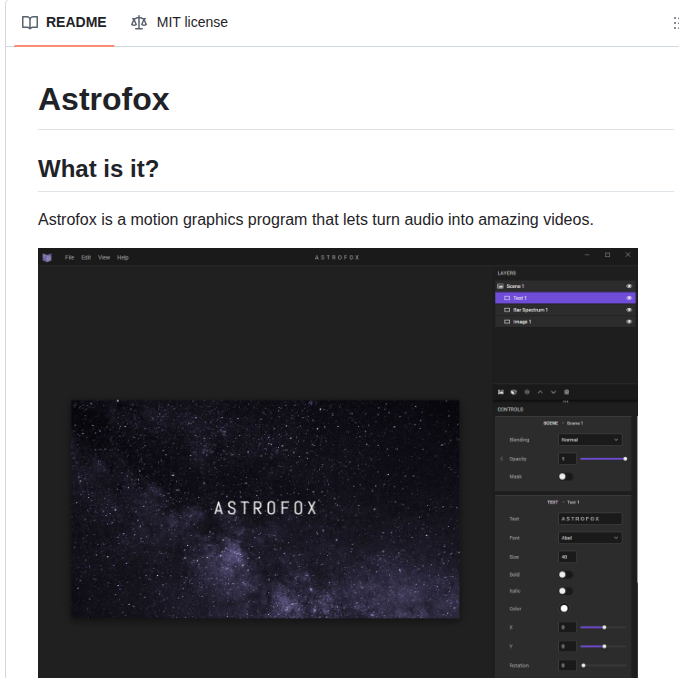Click the "Astrofox" main heading
Viewport: 679px width, 678px height.
coord(103,99)
